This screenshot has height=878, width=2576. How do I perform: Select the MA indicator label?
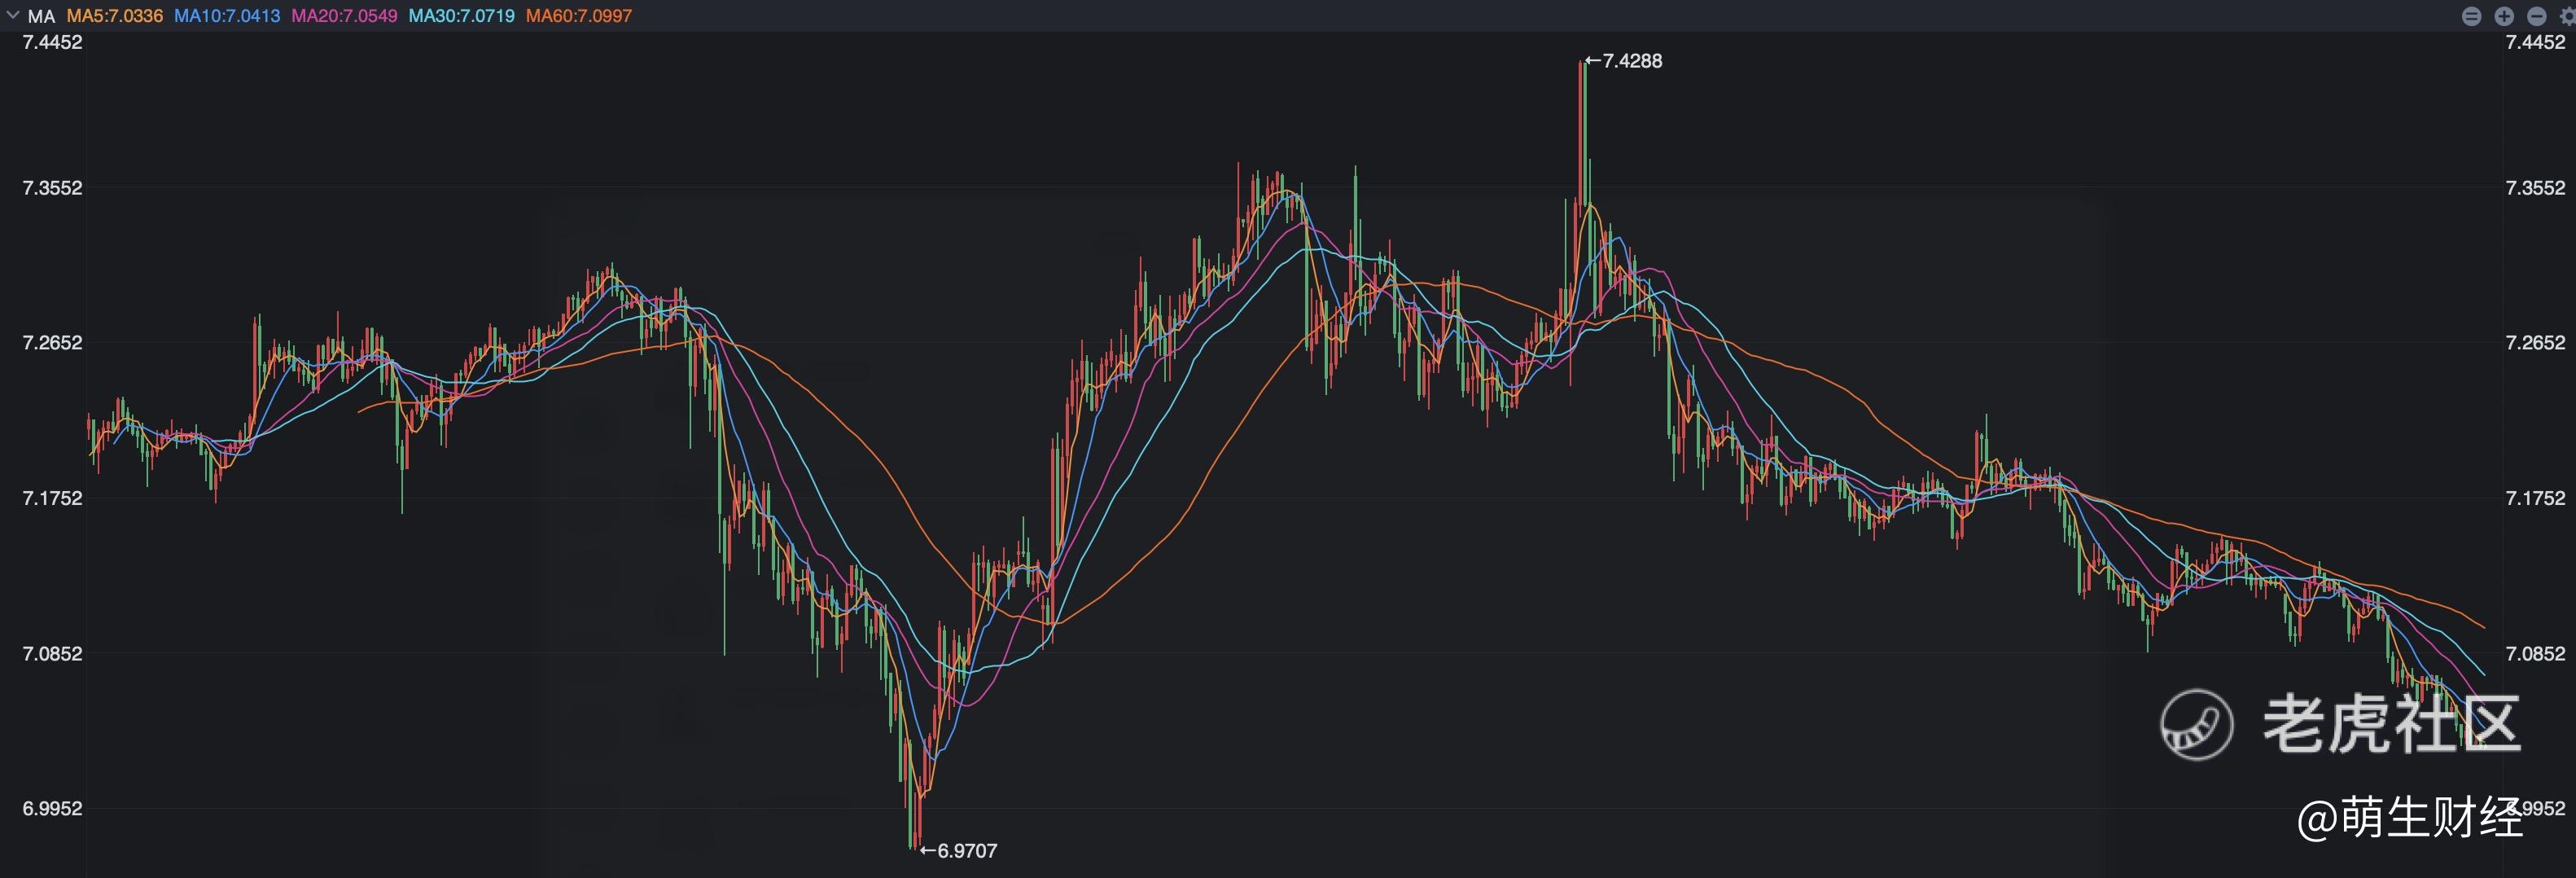[41, 16]
